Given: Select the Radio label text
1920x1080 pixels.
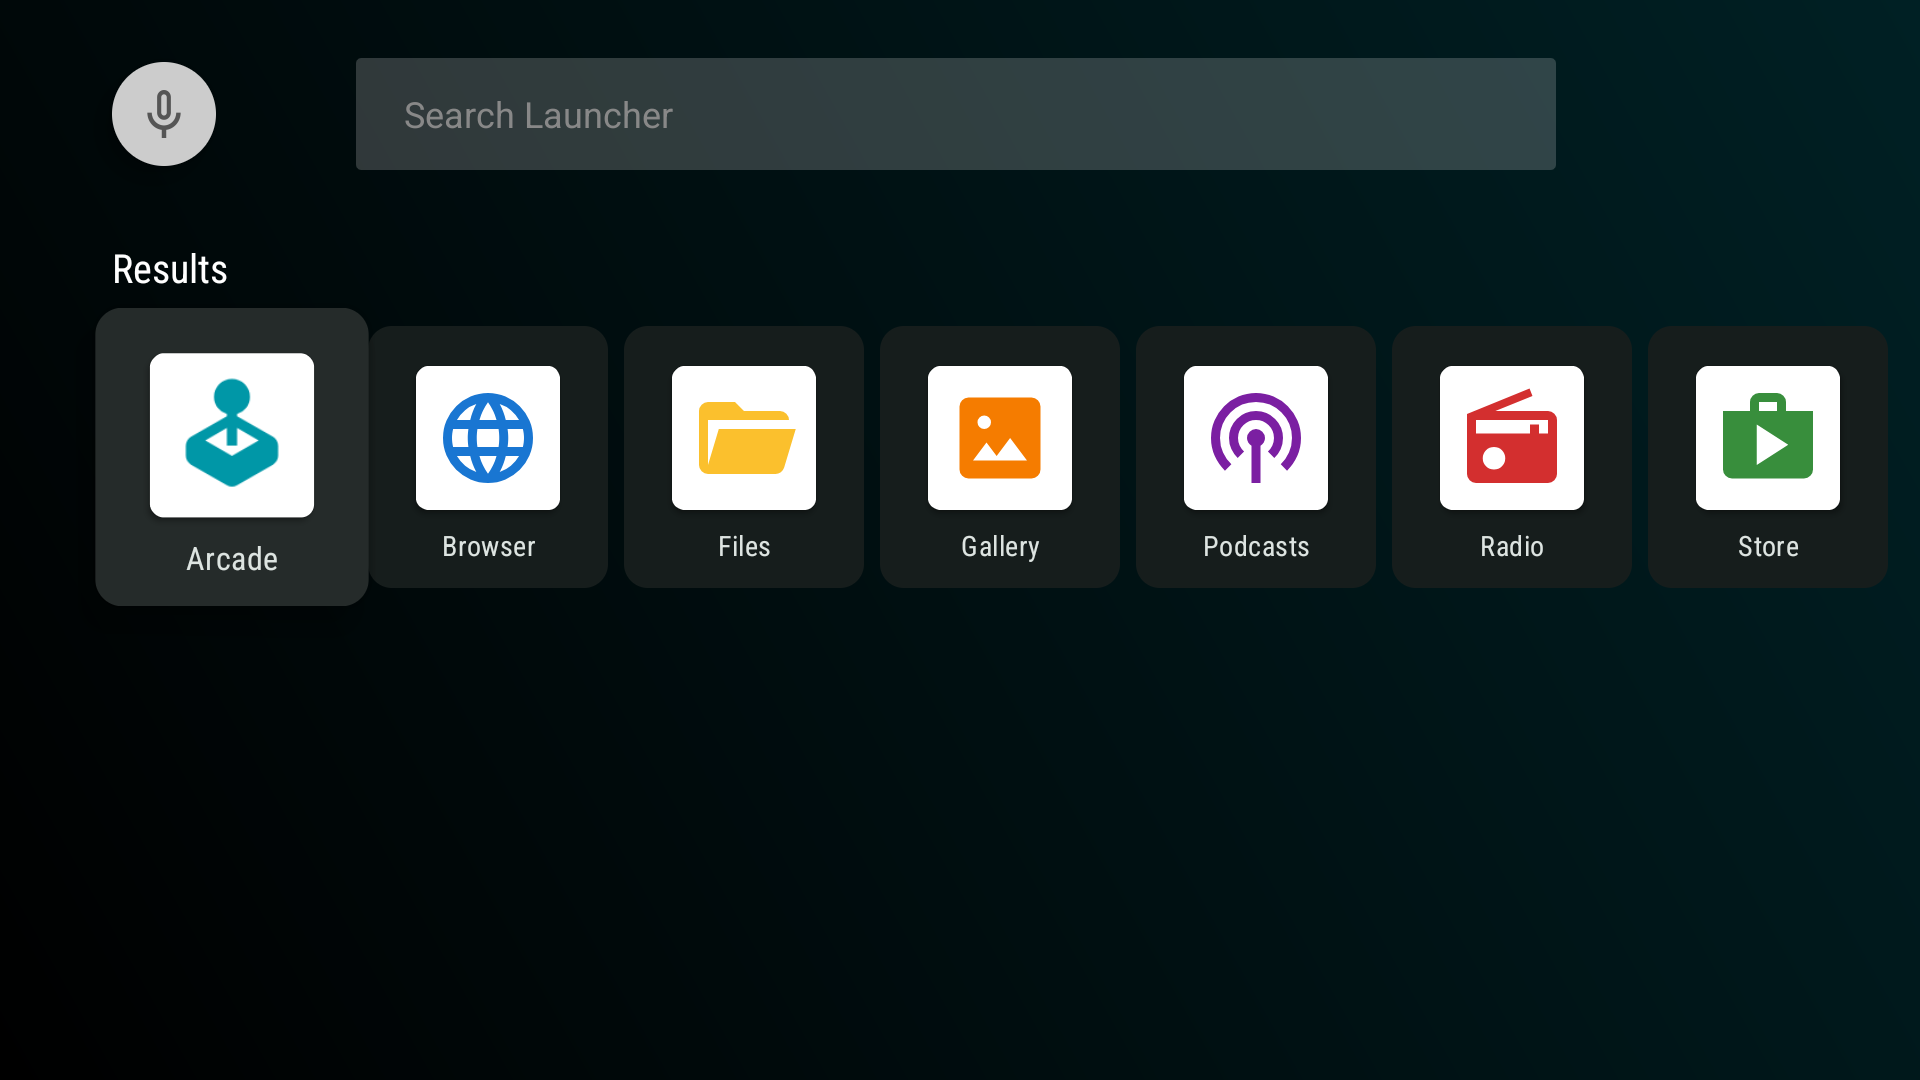Looking at the screenshot, I should tap(1512, 547).
